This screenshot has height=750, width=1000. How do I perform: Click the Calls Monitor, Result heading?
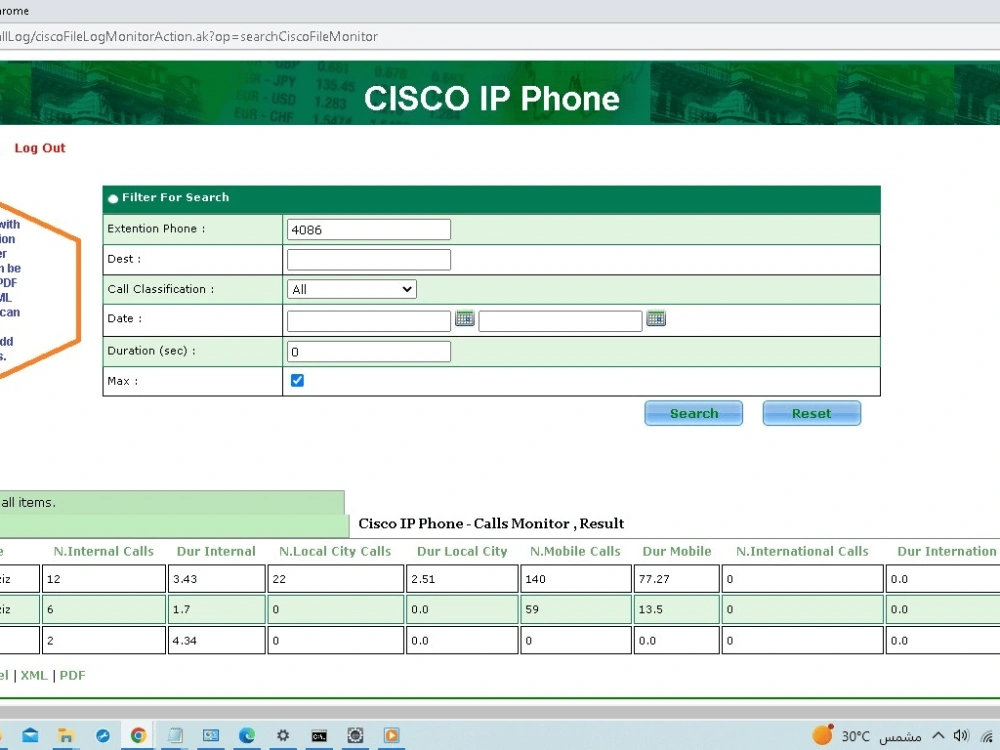491,524
